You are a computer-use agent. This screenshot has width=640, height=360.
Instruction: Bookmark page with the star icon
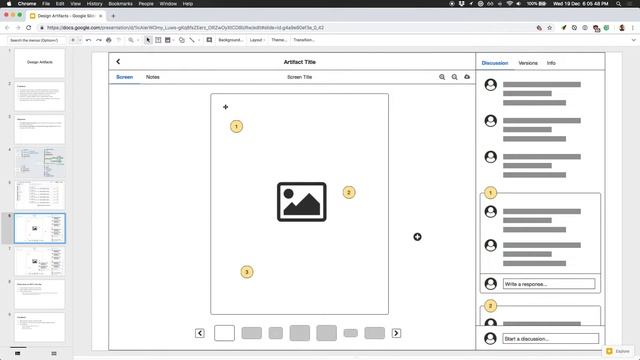point(549,28)
